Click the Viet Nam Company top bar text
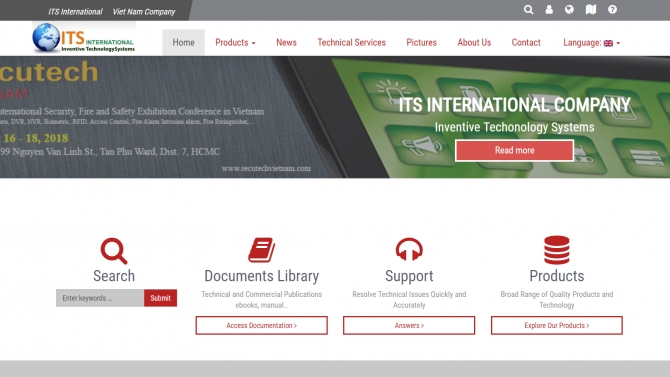The height and width of the screenshot is (377, 670). click(x=144, y=12)
